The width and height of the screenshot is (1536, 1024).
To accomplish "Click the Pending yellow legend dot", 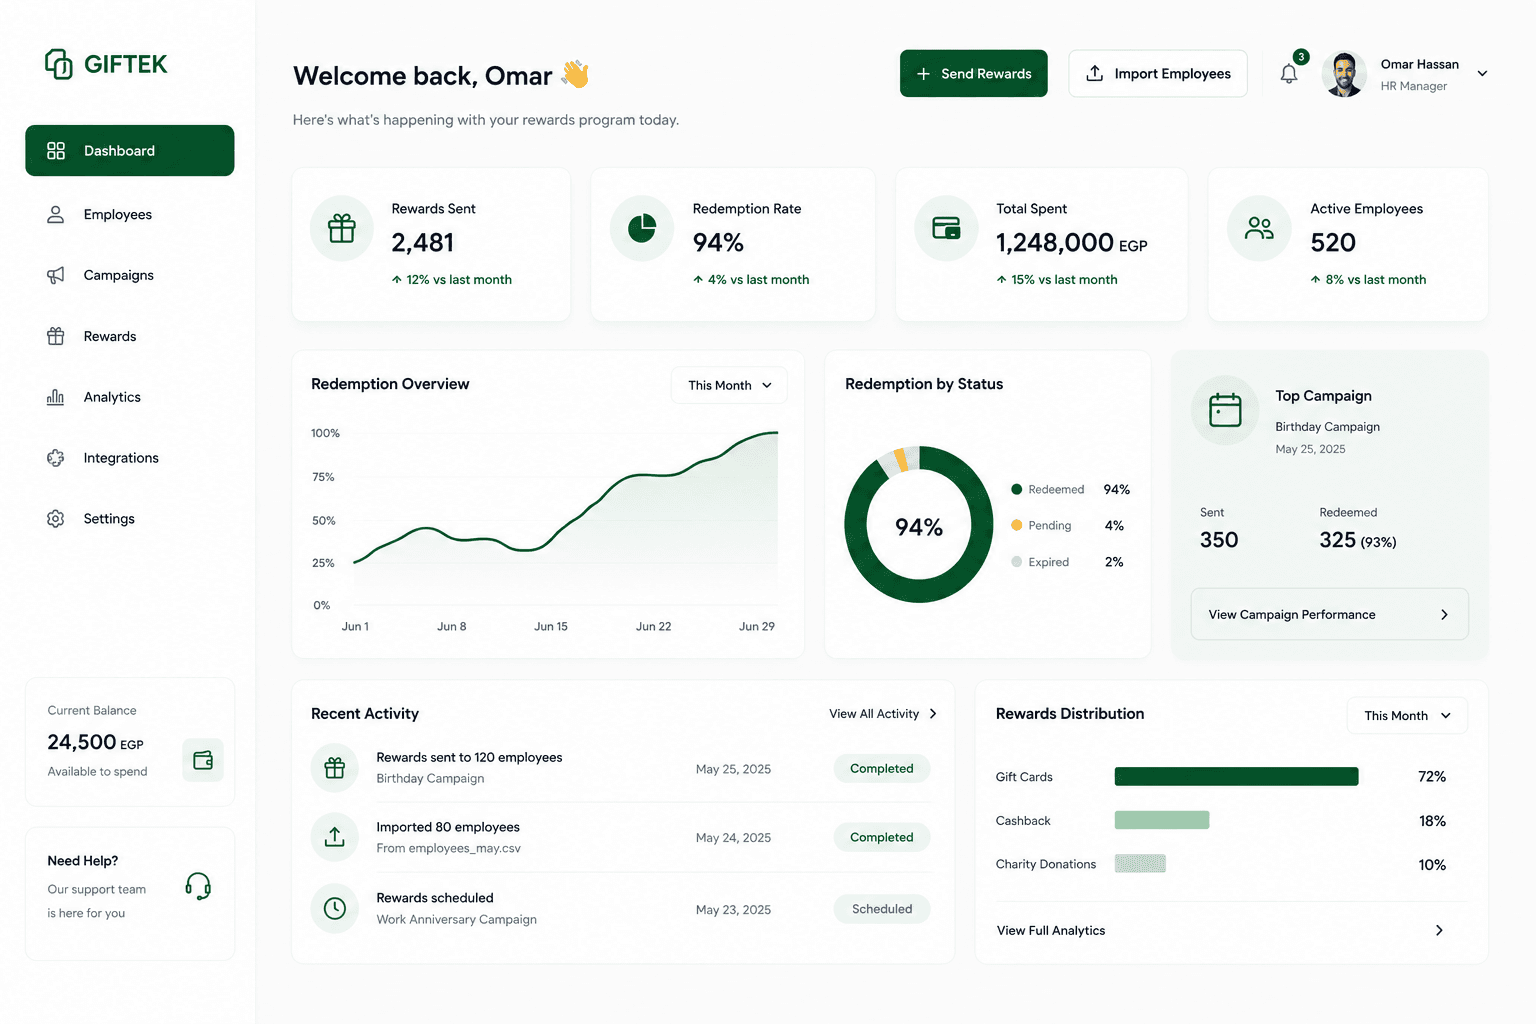I will [1017, 525].
